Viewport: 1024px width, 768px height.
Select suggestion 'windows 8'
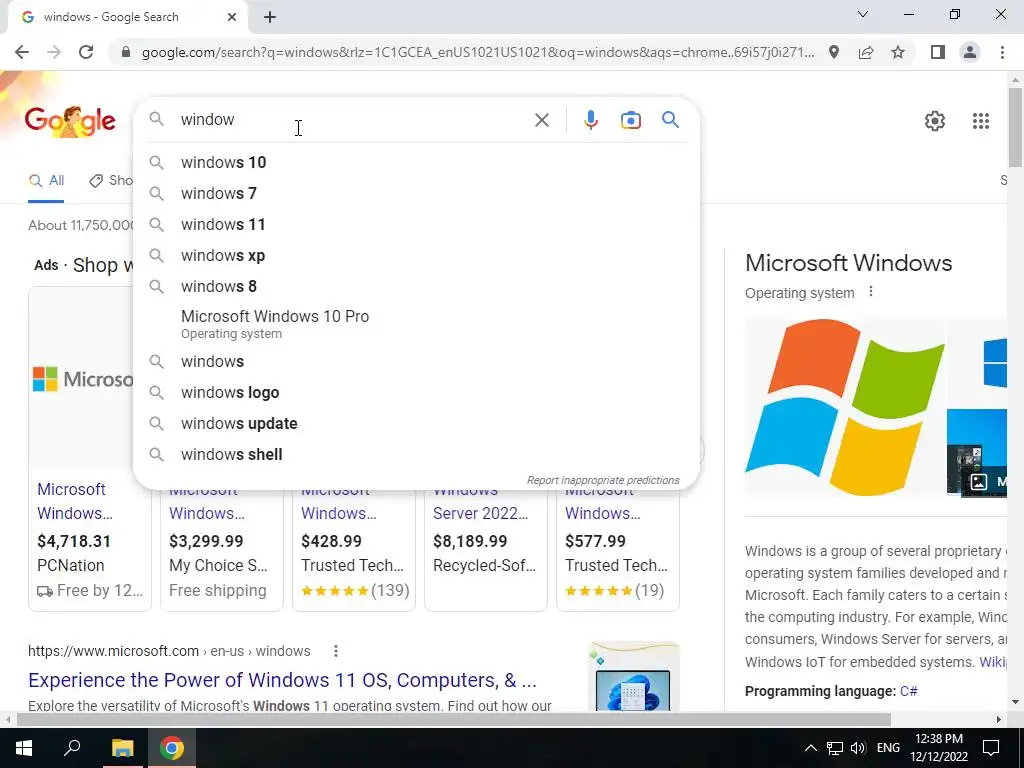coord(416,287)
